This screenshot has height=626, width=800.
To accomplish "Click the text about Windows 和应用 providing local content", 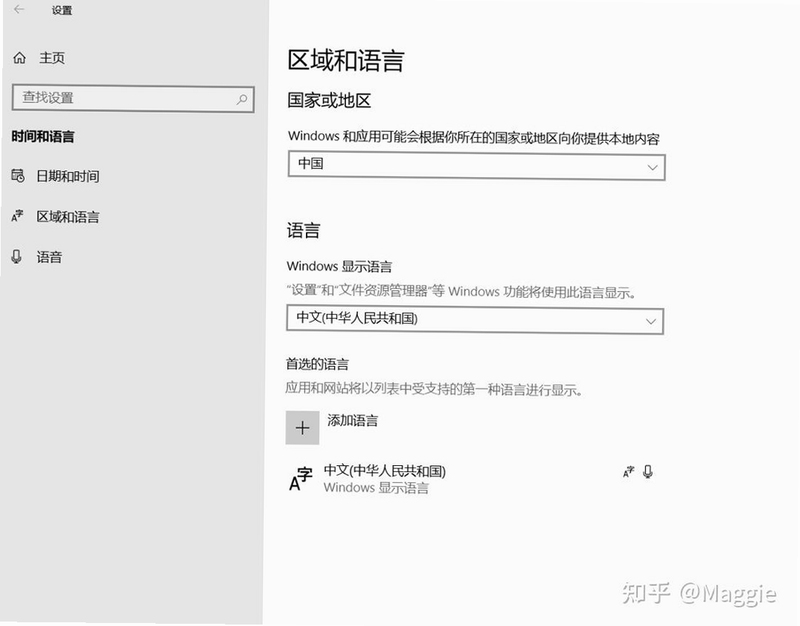I will pyautogui.click(x=473, y=137).
